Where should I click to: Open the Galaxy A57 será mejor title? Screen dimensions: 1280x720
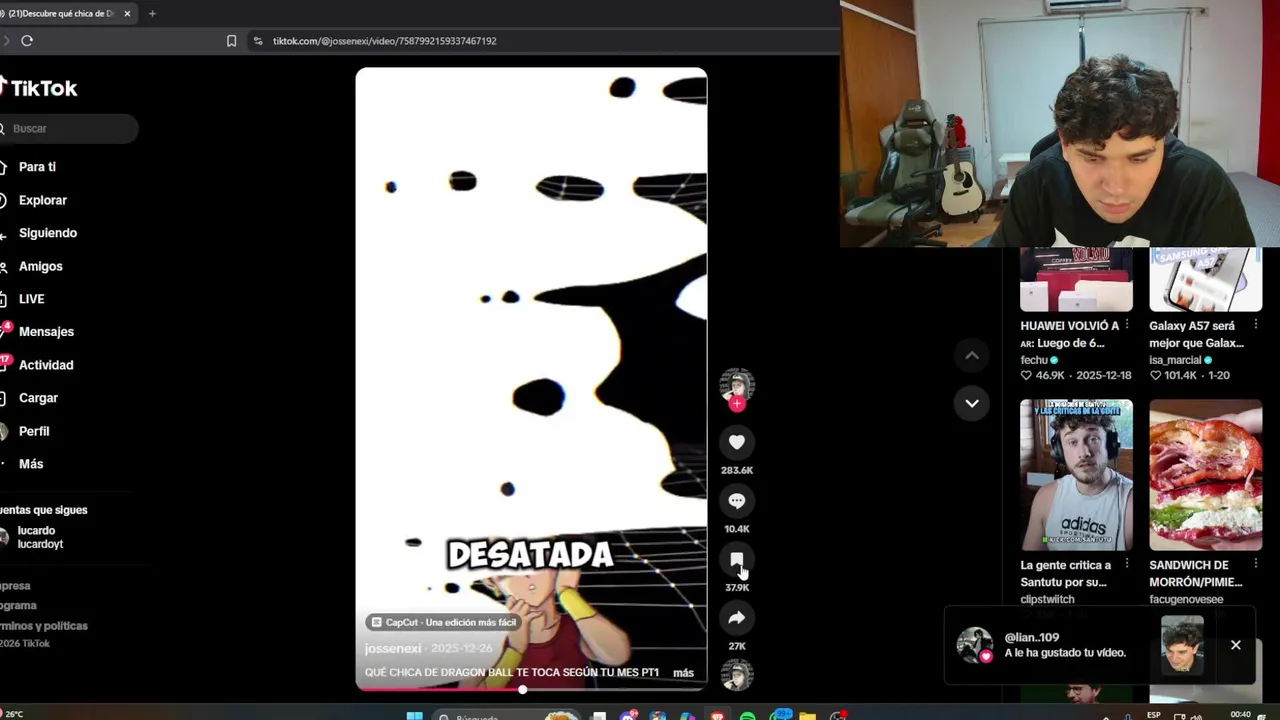point(1197,334)
